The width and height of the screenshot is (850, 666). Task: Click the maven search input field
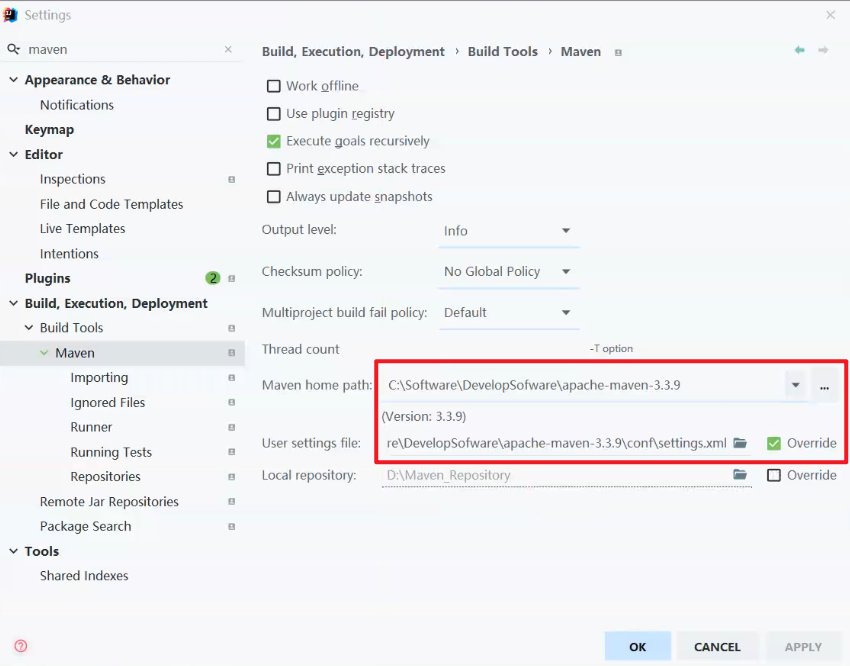pyautogui.click(x=122, y=49)
